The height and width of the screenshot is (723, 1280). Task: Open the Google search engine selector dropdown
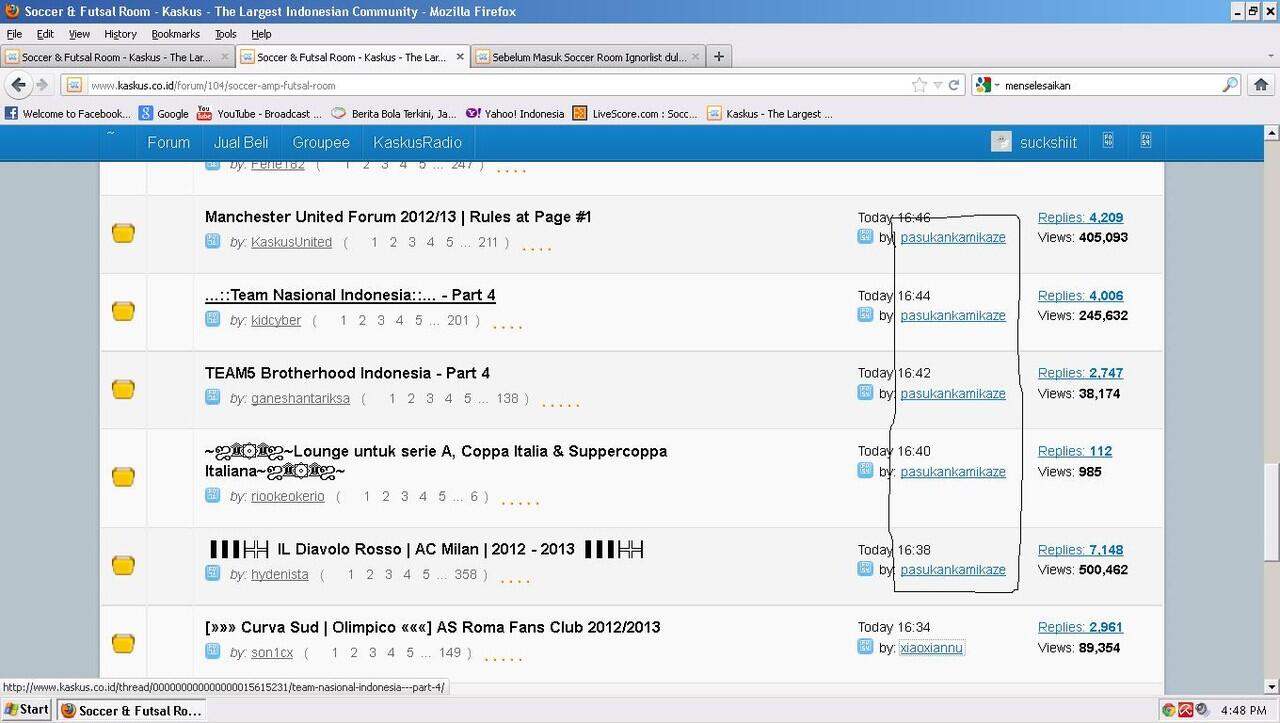pyautogui.click(x=988, y=85)
